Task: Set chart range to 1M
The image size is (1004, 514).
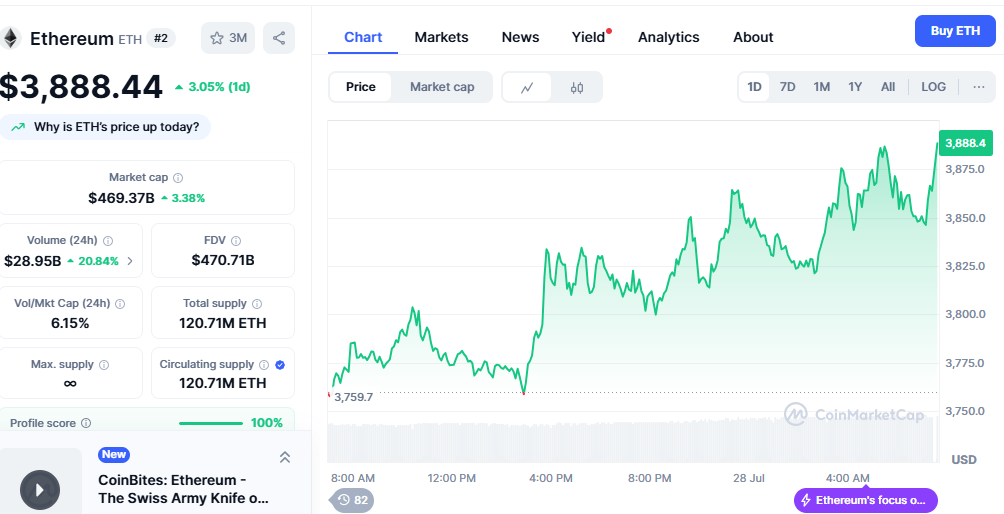Action: [x=822, y=87]
